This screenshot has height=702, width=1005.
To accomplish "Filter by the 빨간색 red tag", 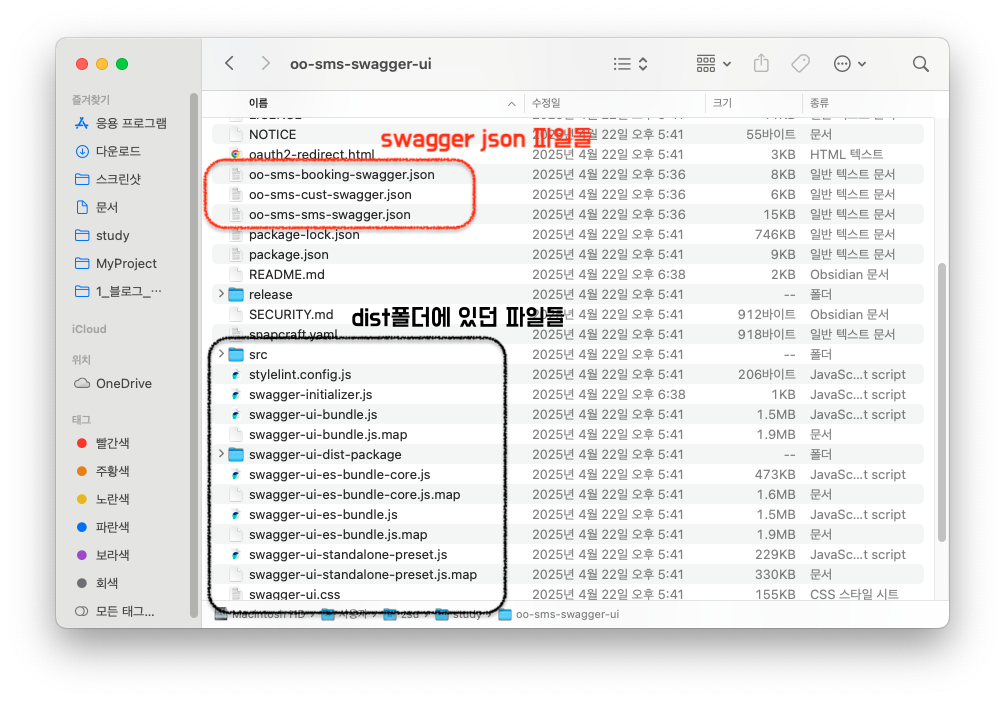I will coord(103,443).
